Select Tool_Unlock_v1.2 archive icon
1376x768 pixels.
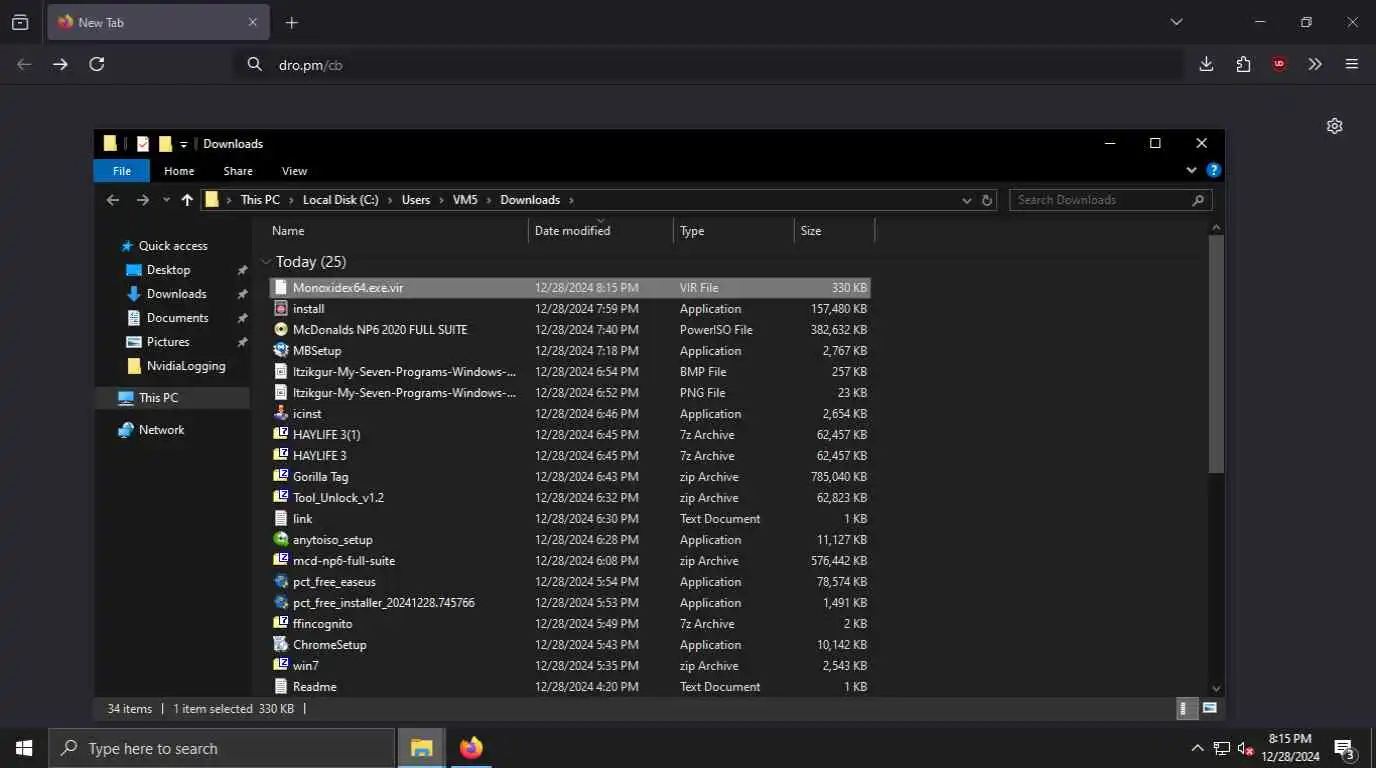pyautogui.click(x=281, y=498)
